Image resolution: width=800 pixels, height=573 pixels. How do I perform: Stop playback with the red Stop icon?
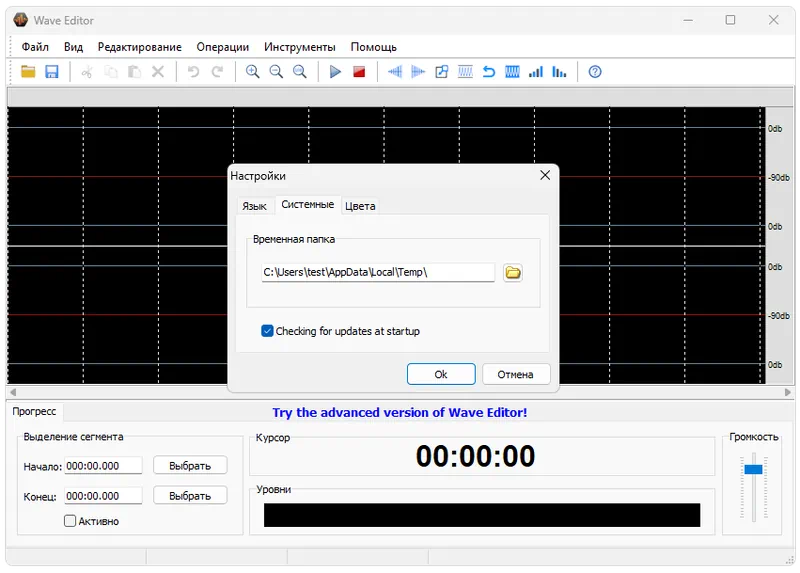pyautogui.click(x=359, y=72)
